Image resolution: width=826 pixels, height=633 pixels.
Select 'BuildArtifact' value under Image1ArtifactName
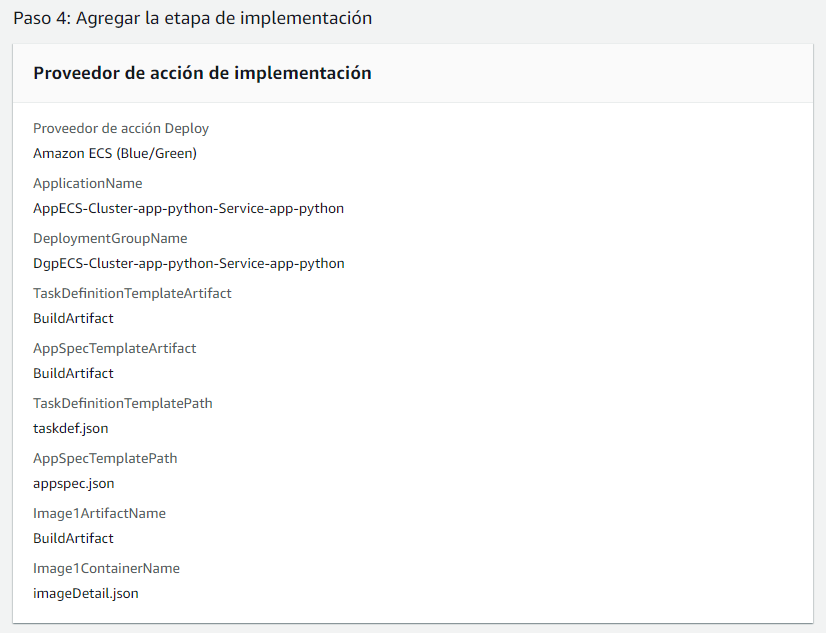coord(73,538)
